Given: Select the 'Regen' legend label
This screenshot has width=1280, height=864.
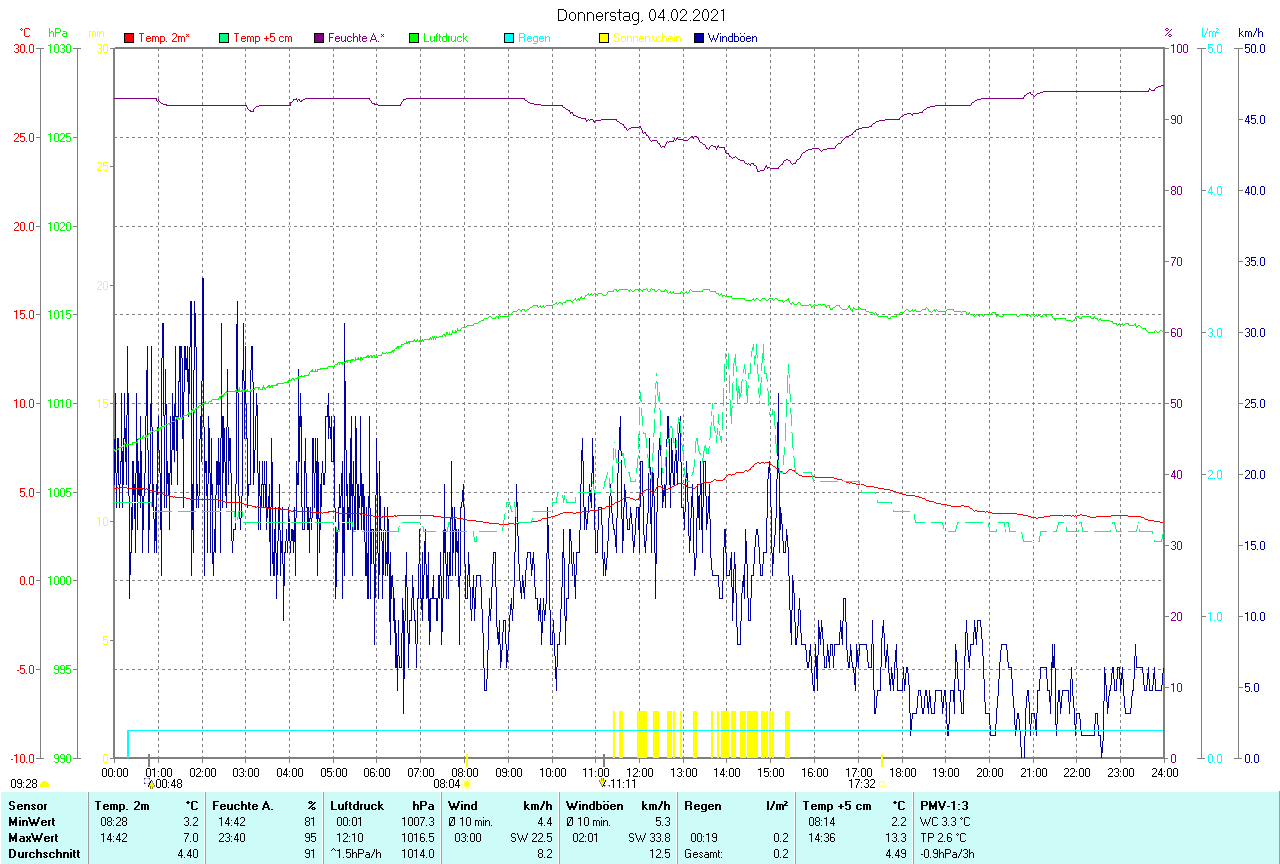Looking at the screenshot, I should [532, 38].
